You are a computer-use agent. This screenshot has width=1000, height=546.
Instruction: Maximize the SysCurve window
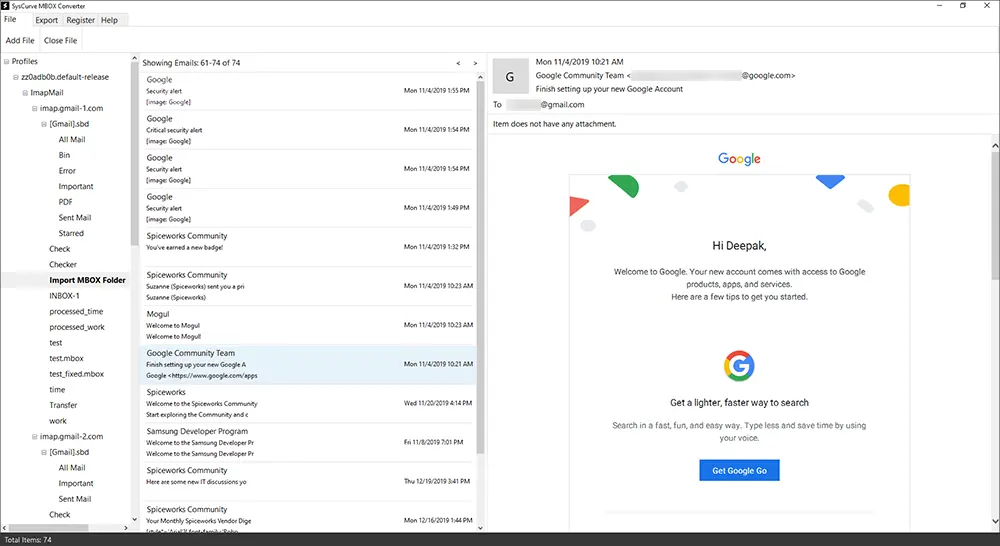pyautogui.click(x=962, y=6)
